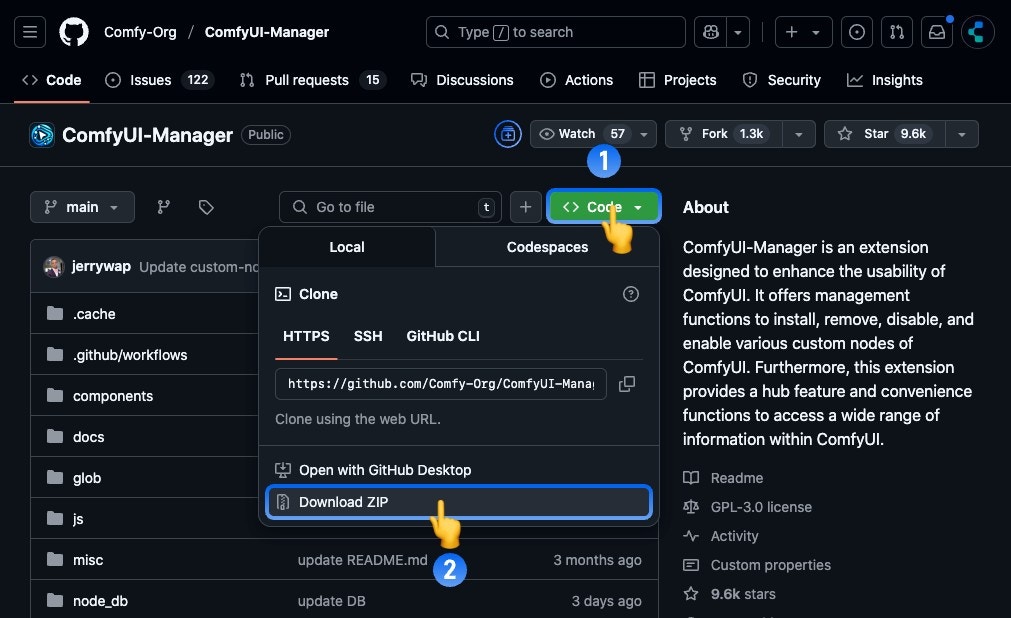1011x618 pixels.
Task: Copy the clone URL to clipboard
Action: pos(627,384)
